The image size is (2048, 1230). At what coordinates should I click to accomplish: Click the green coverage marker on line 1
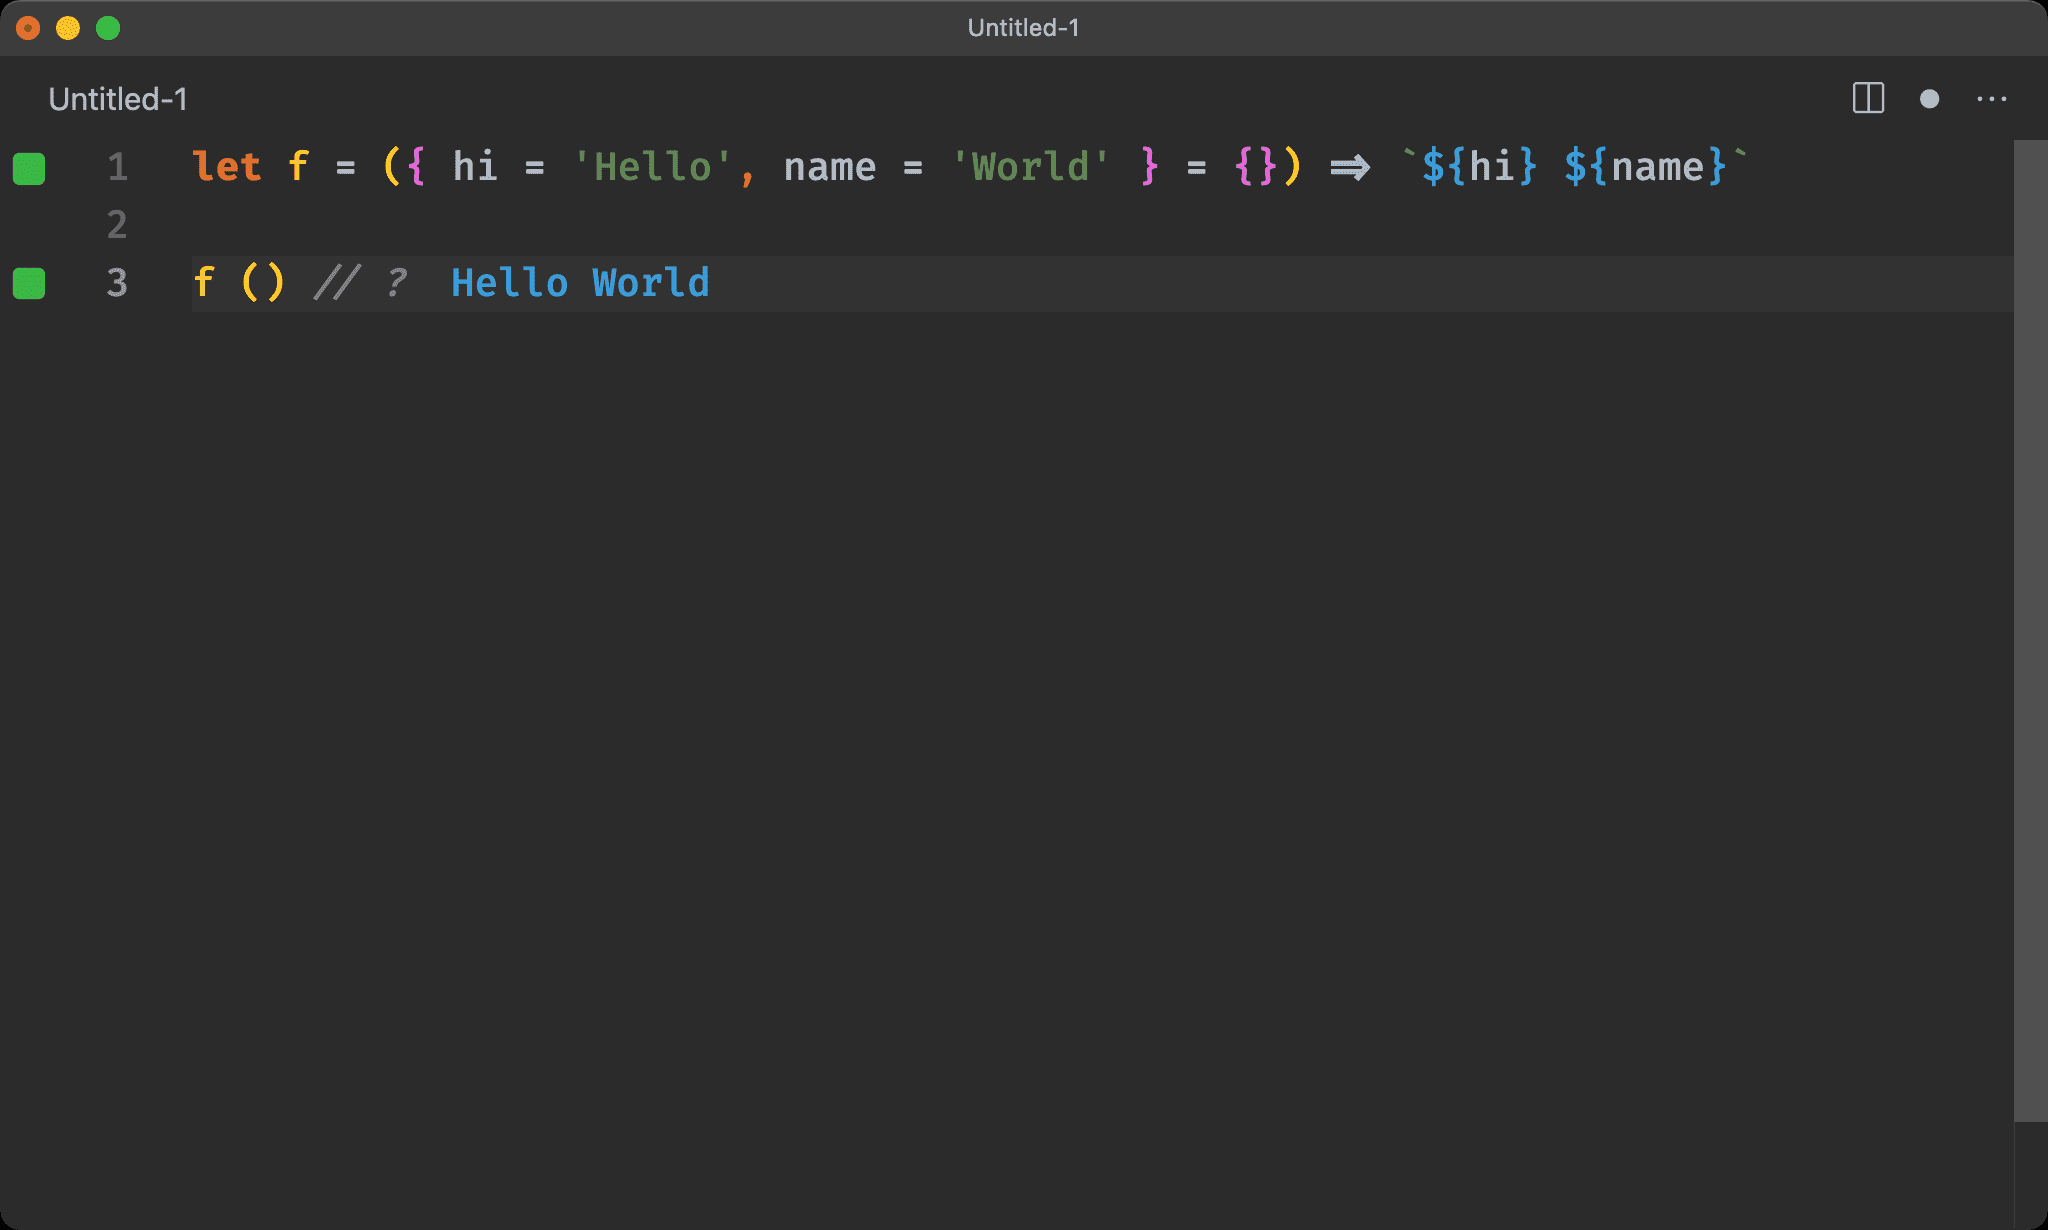(x=29, y=168)
